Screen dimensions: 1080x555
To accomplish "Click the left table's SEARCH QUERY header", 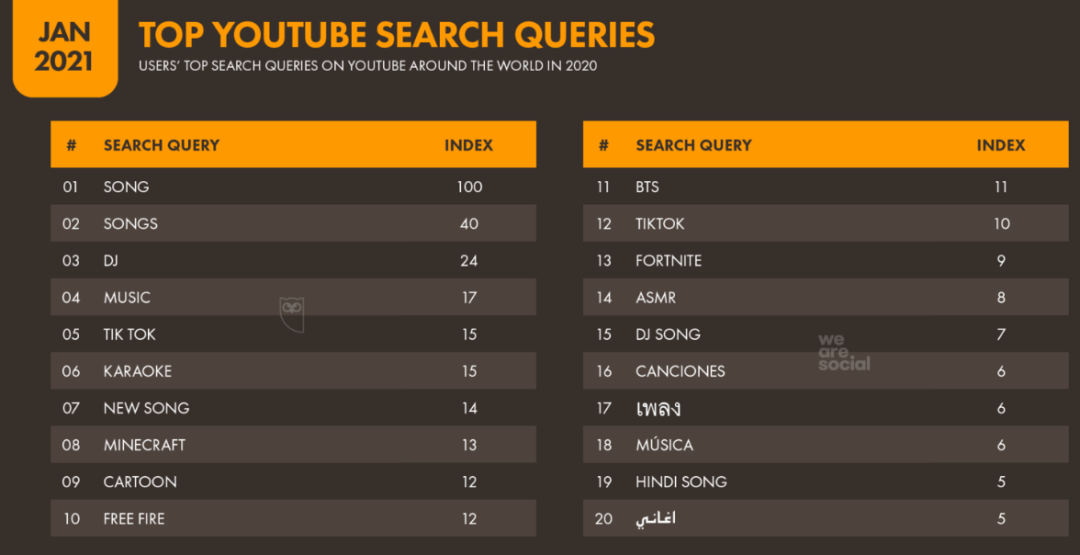I will pos(161,145).
